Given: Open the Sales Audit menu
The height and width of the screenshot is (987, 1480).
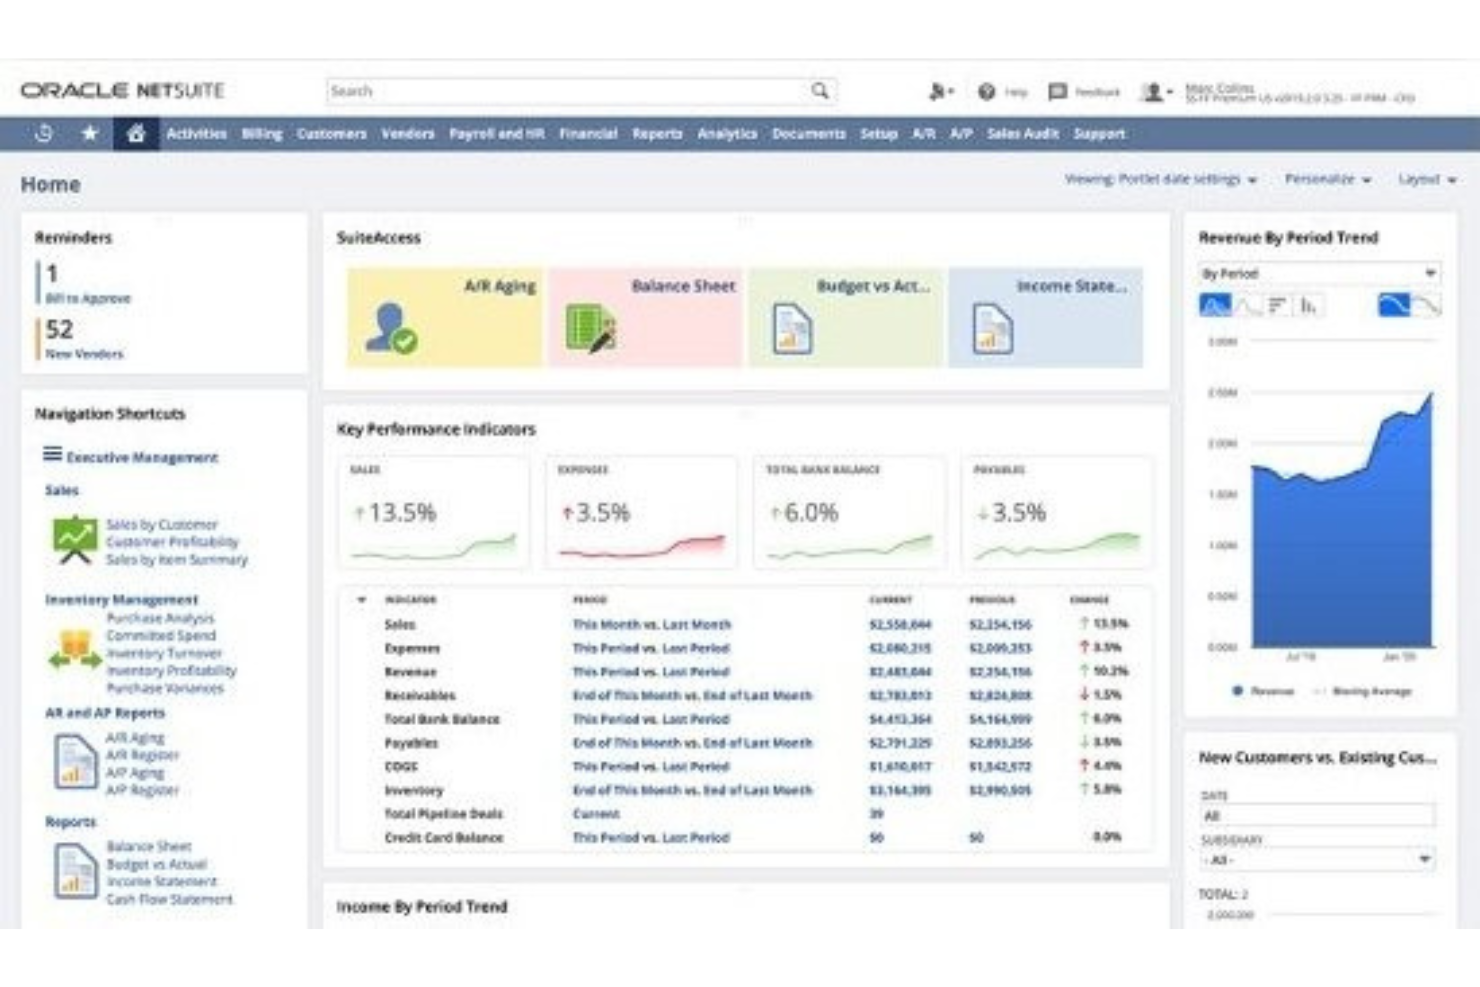Looking at the screenshot, I should point(1022,133).
